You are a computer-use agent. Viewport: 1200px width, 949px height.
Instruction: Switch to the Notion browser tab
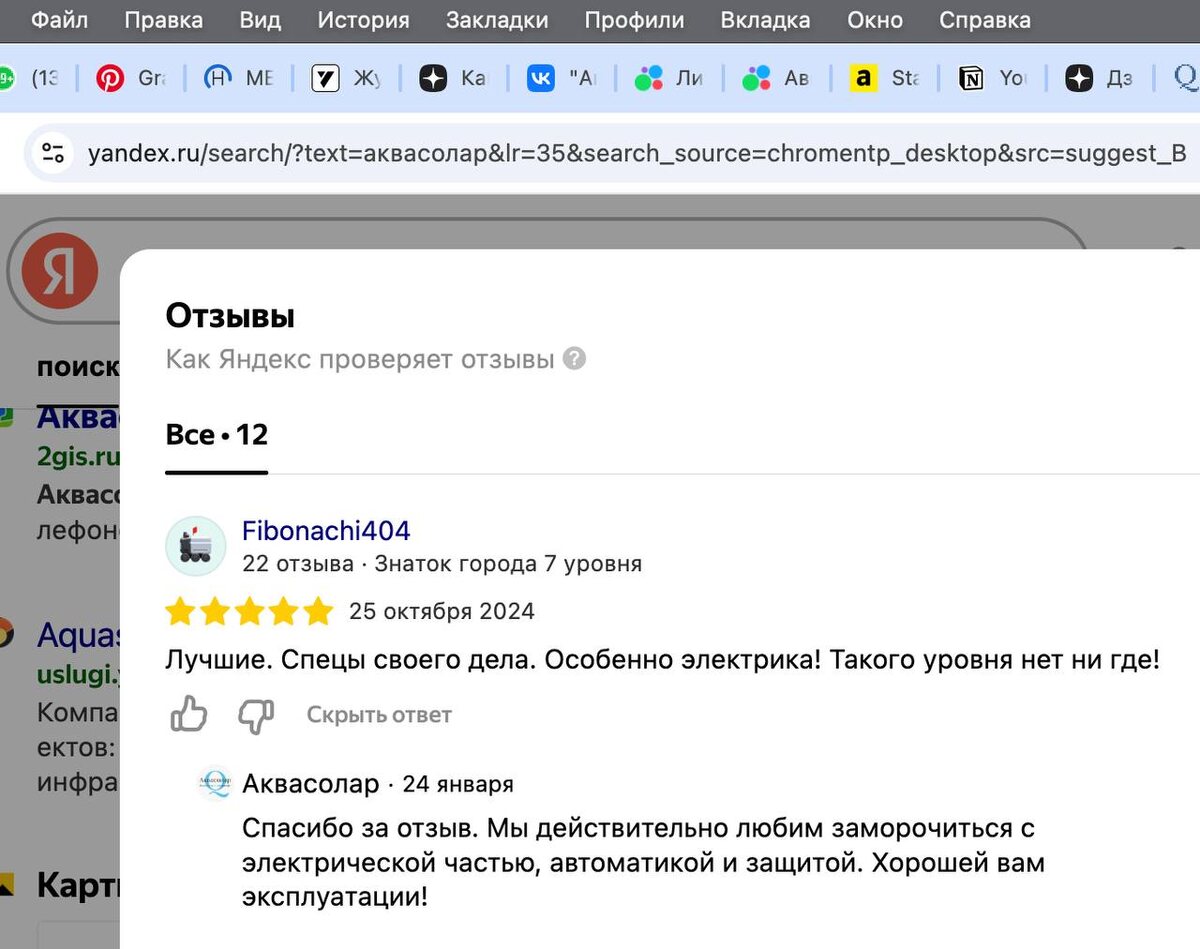[x=993, y=78]
